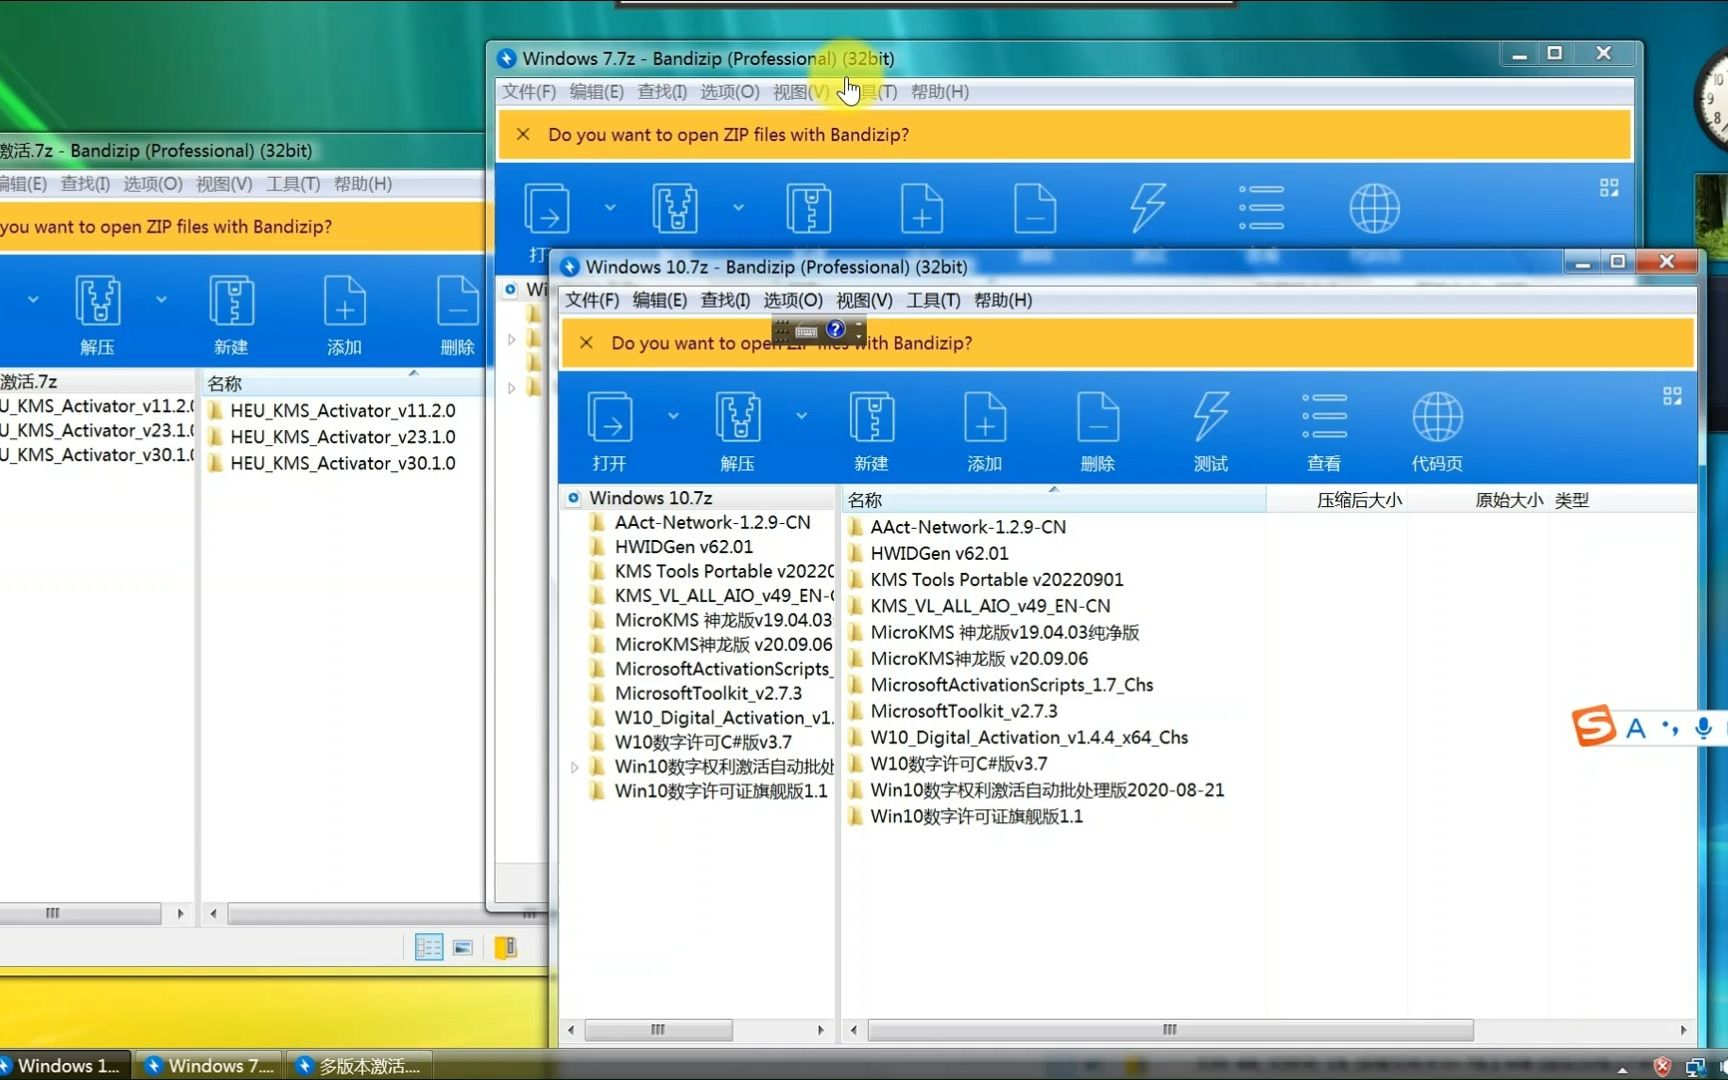Open dropdown arrow next to Open in Windows 7.7z

point(610,208)
